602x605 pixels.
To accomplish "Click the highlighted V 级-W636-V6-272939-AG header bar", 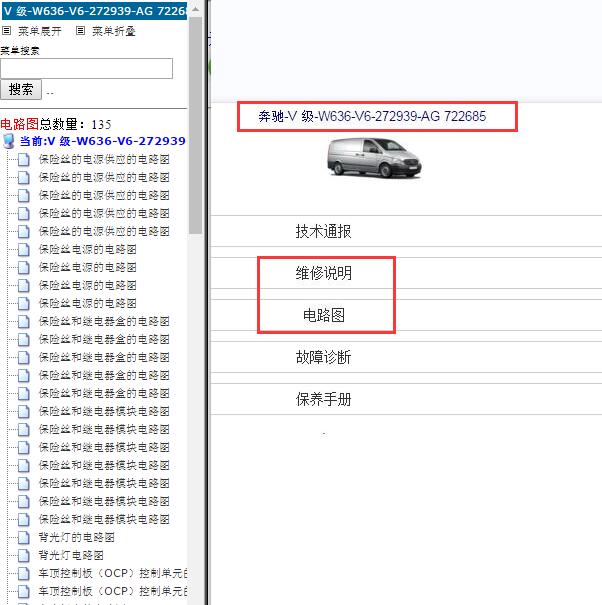I will [94, 11].
